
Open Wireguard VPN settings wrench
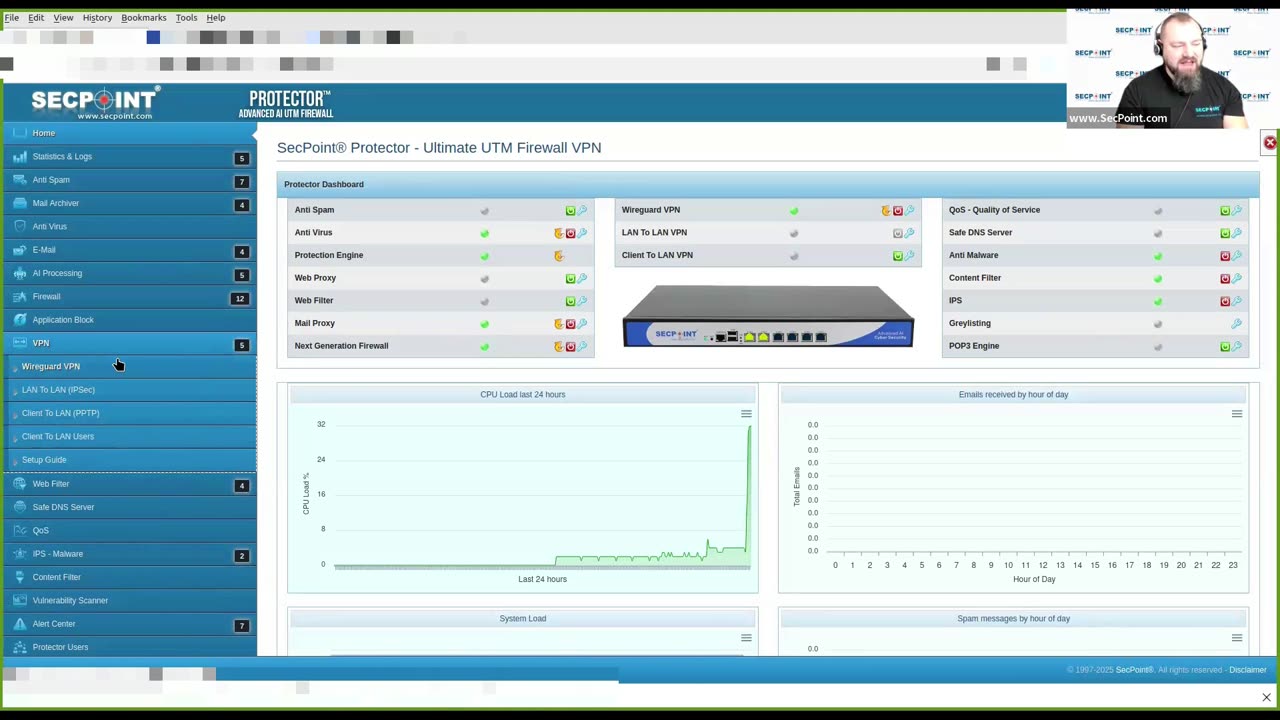[909, 210]
